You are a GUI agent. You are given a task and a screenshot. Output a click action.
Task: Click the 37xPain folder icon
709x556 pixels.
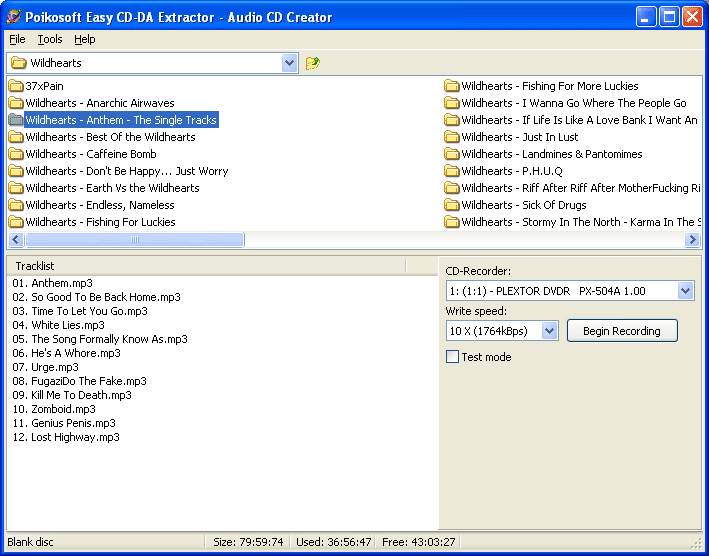pos(16,86)
